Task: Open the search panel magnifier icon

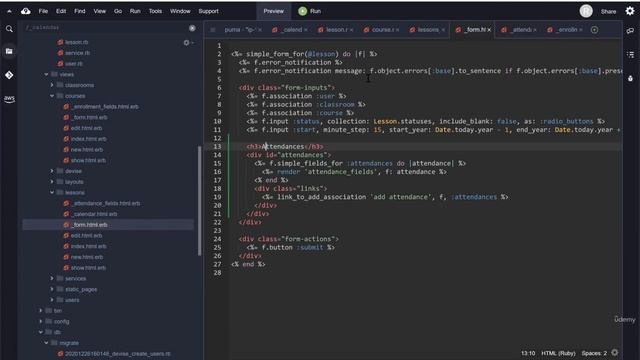Action: pyautogui.click(x=9, y=29)
